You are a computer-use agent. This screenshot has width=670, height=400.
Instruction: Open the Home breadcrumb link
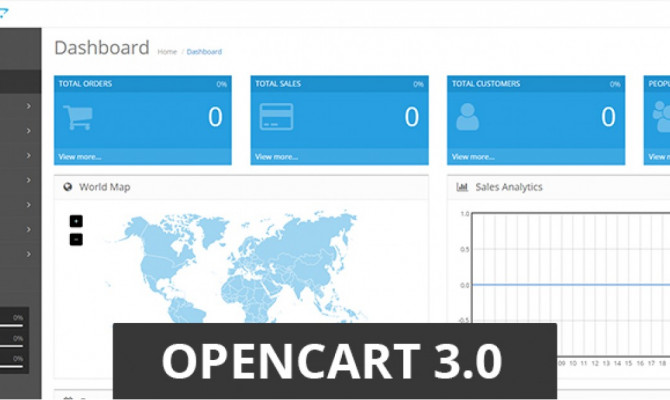click(x=167, y=51)
